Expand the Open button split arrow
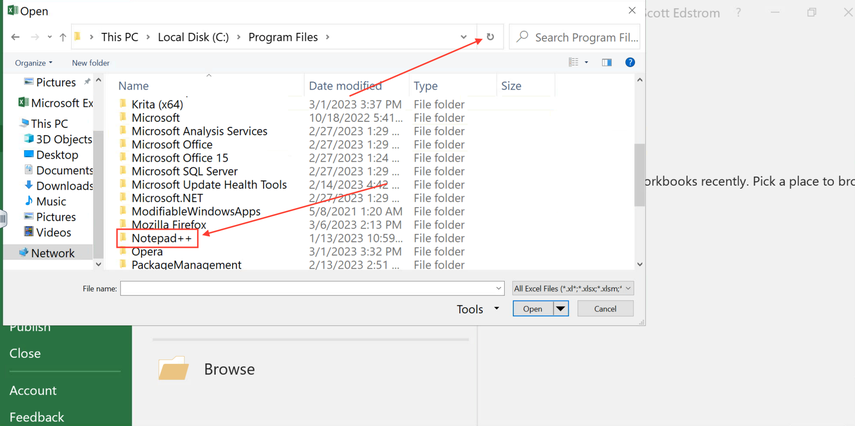Screen dimensions: 855x426 [x=561, y=309]
